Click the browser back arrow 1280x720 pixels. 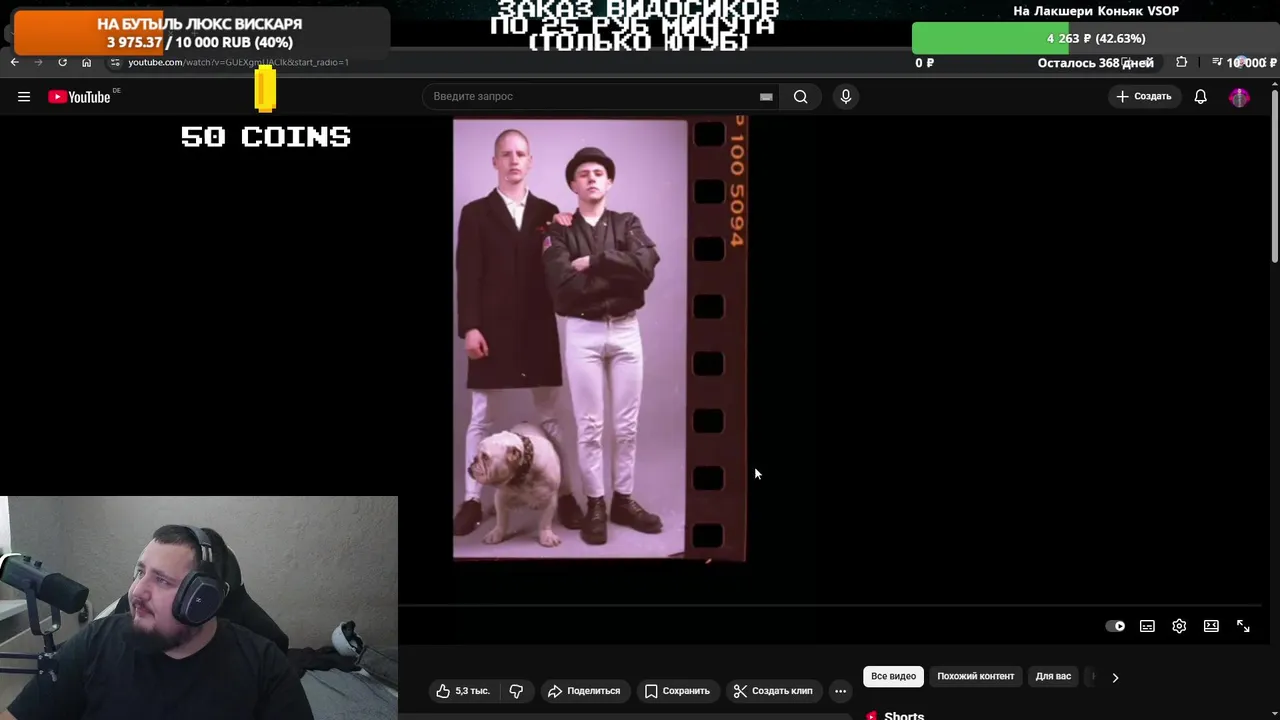(14, 62)
